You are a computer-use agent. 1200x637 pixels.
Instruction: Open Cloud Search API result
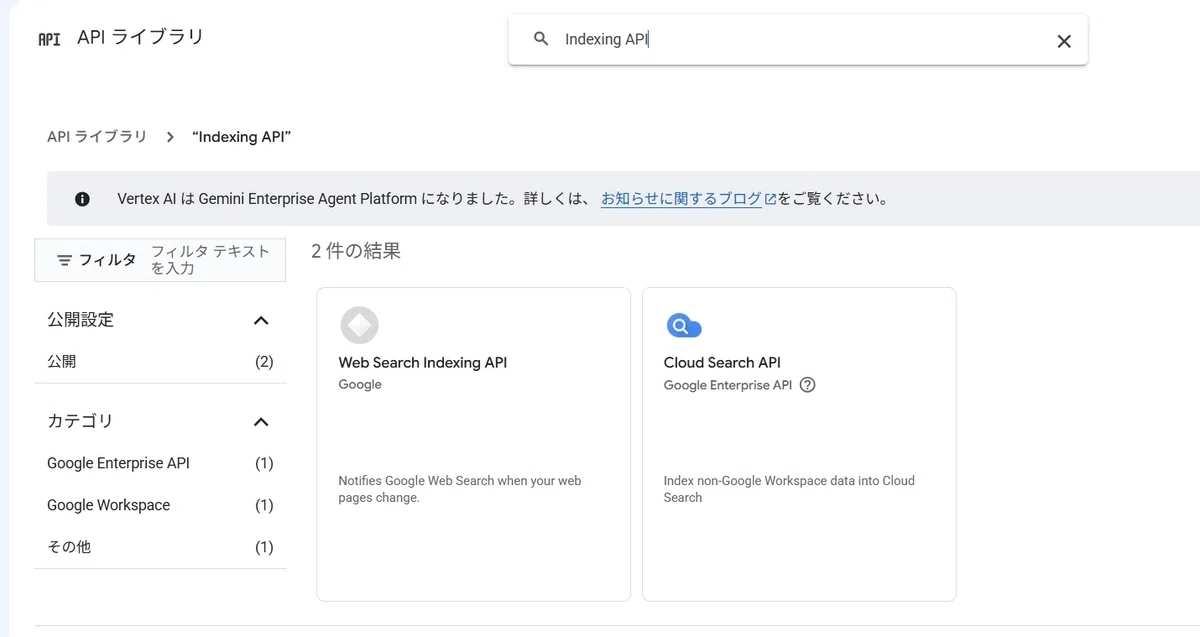pos(799,444)
